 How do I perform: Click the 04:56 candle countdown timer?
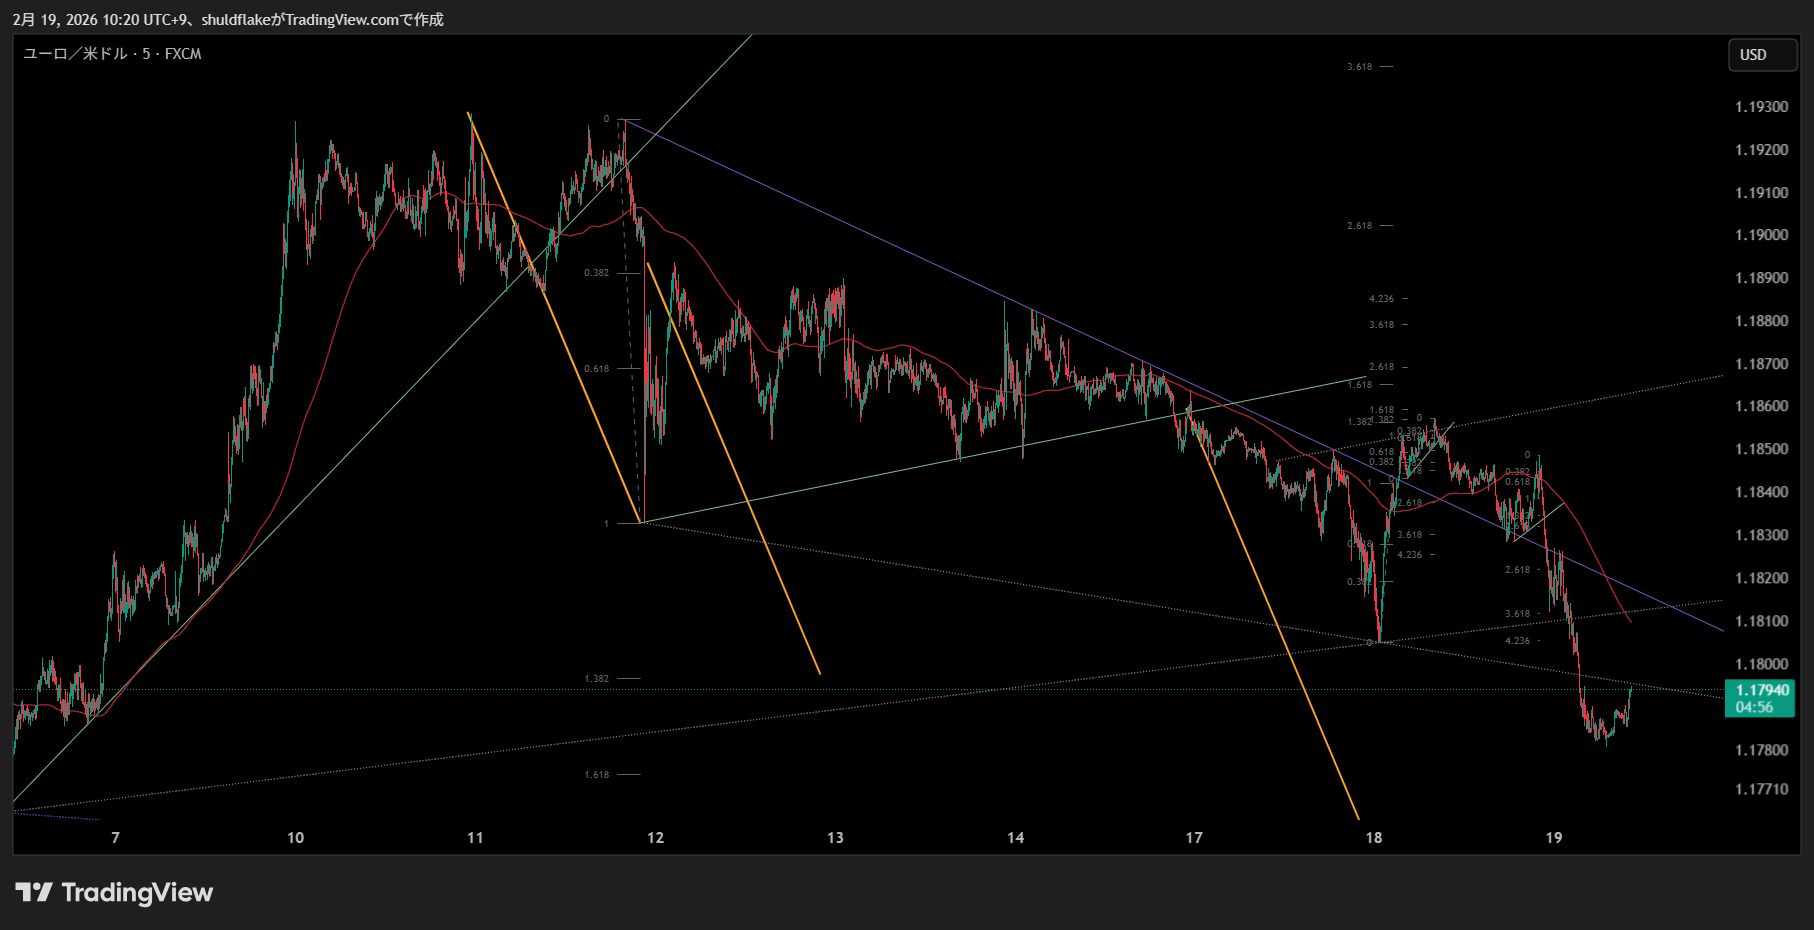(x=1755, y=708)
